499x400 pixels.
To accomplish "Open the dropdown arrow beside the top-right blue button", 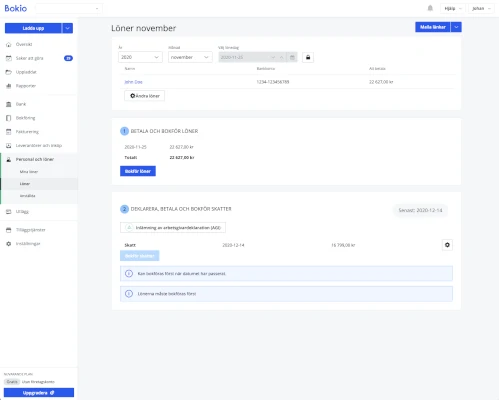I will pos(456,27).
